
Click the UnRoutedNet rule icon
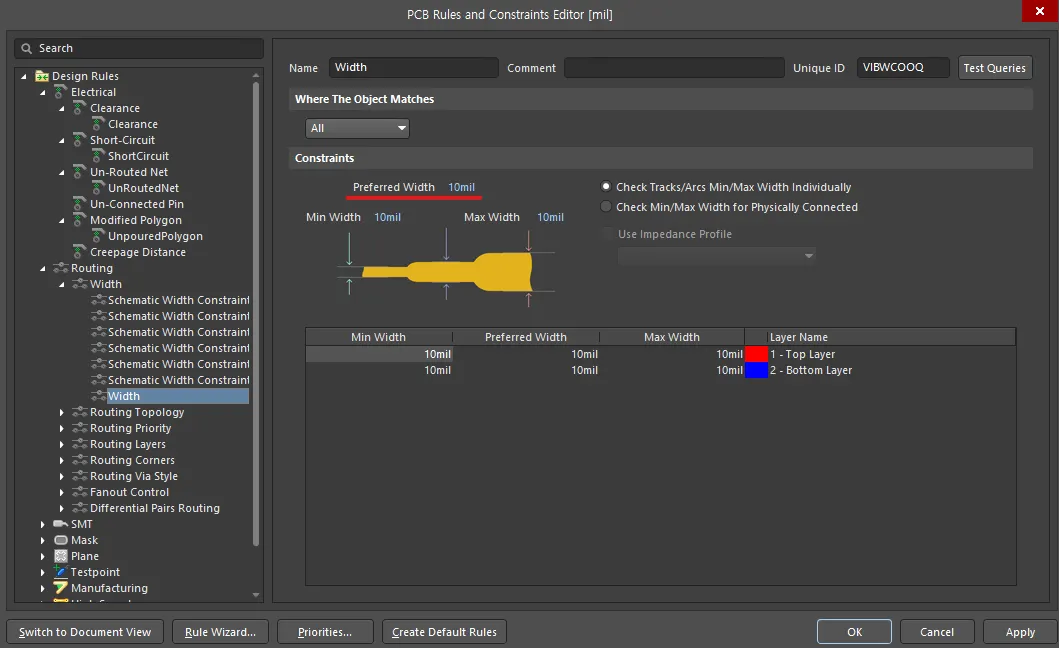tap(98, 188)
